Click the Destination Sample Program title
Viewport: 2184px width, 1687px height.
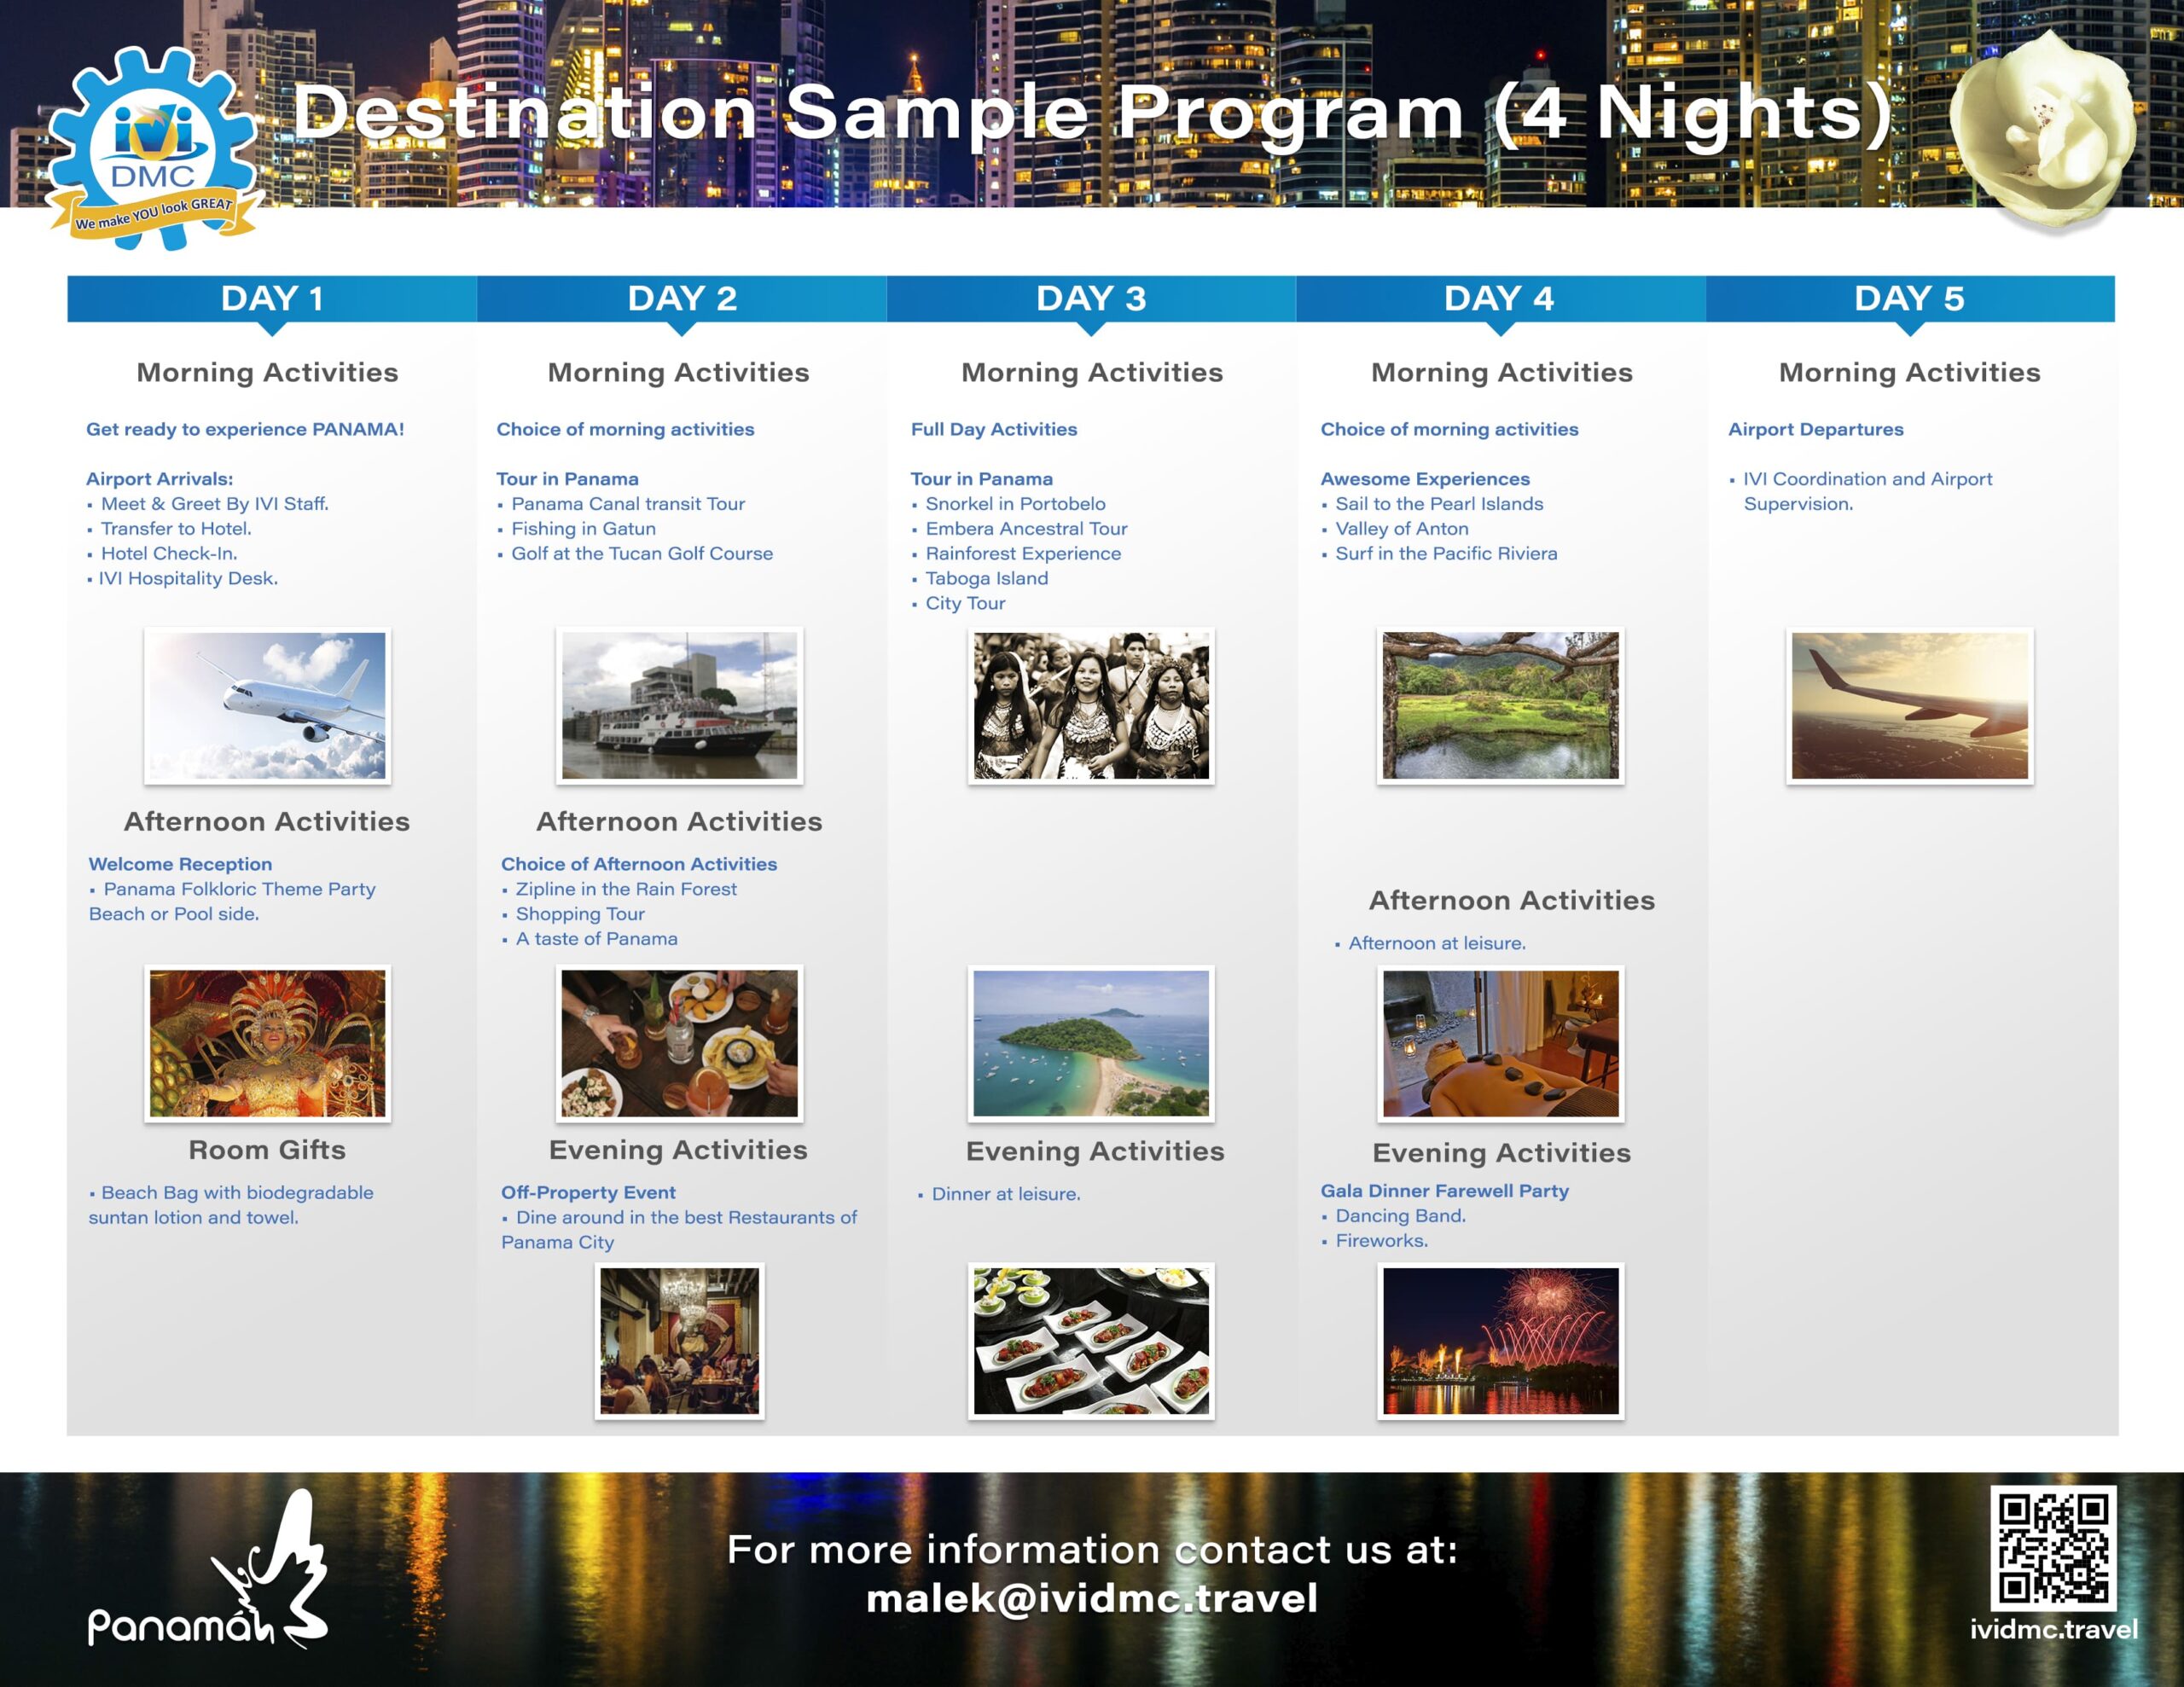pos(1090,112)
